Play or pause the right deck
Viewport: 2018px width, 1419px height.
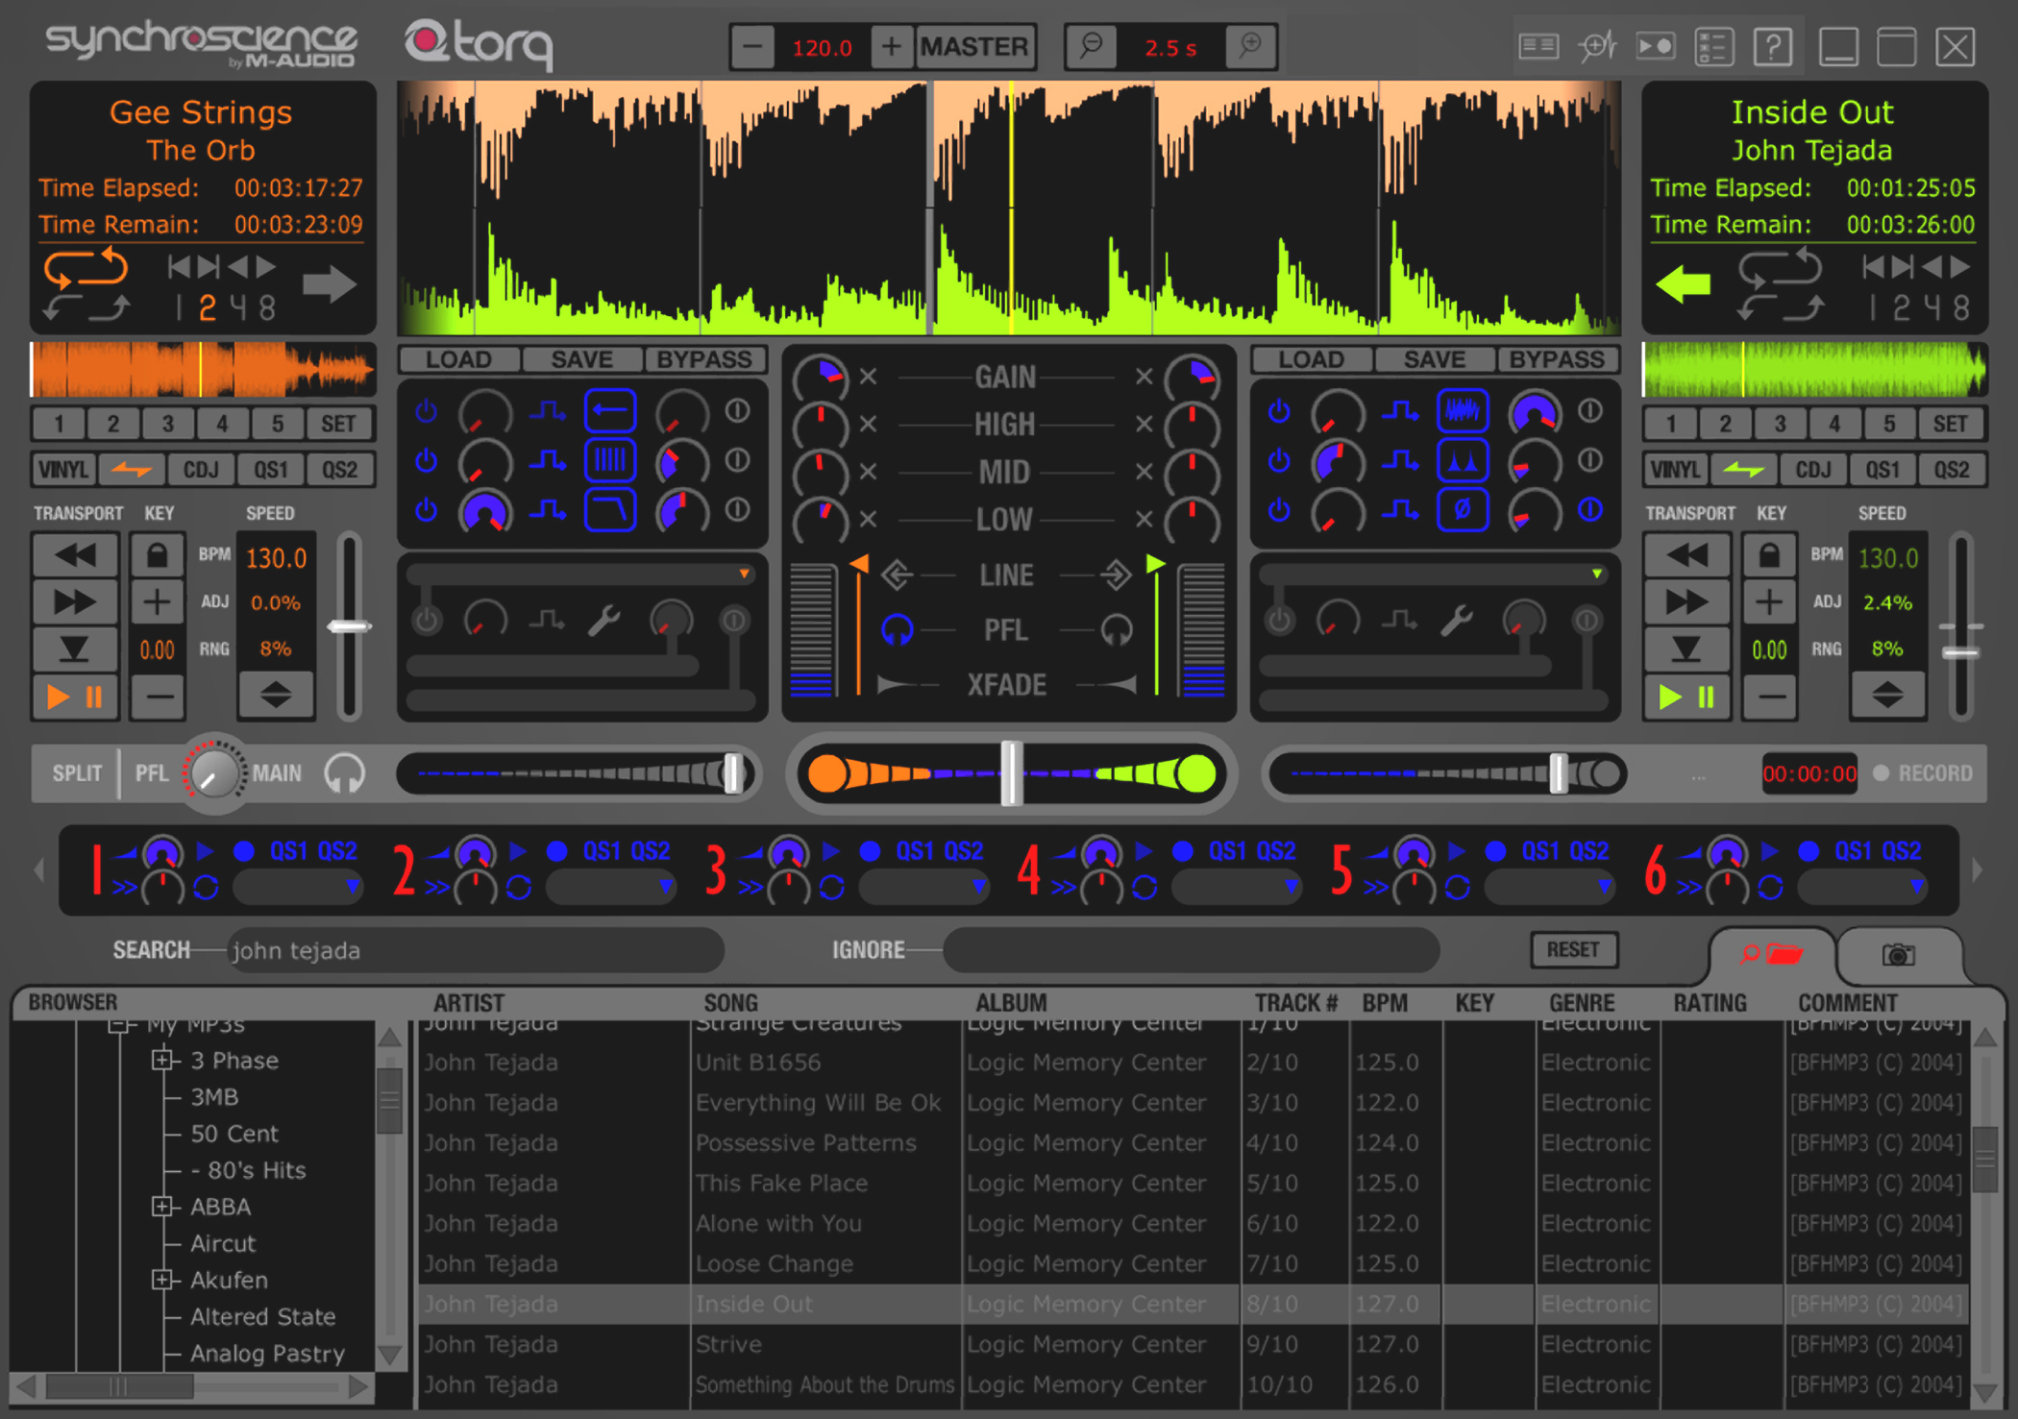(x=1687, y=696)
